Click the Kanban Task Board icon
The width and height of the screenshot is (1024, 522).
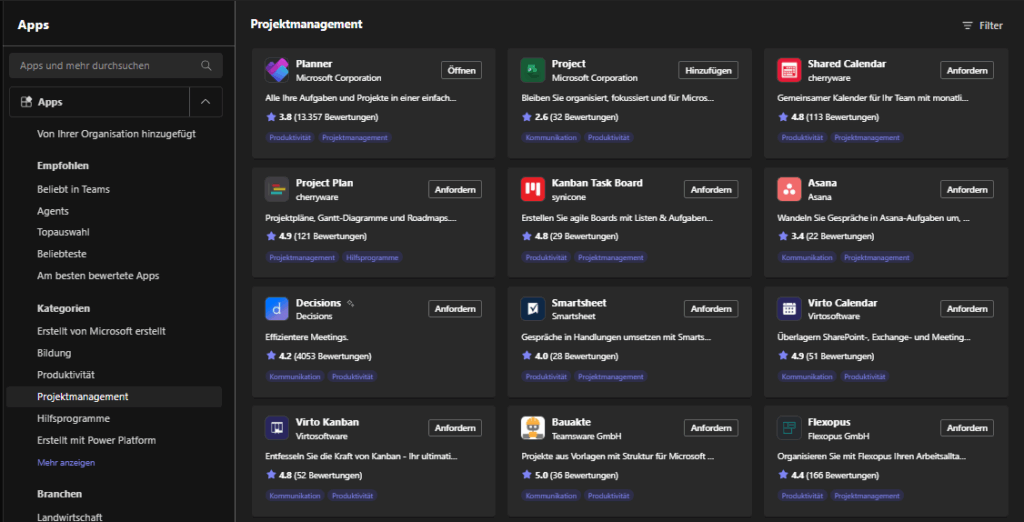(x=533, y=189)
